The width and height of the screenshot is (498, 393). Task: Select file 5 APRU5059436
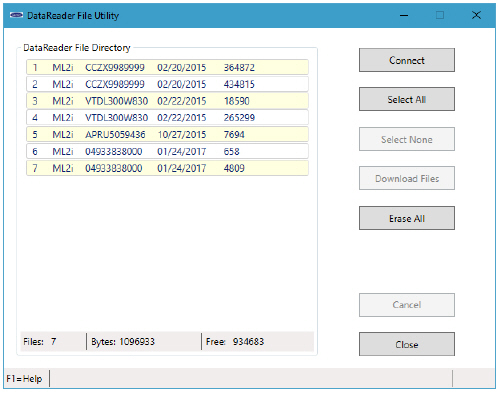(167, 134)
